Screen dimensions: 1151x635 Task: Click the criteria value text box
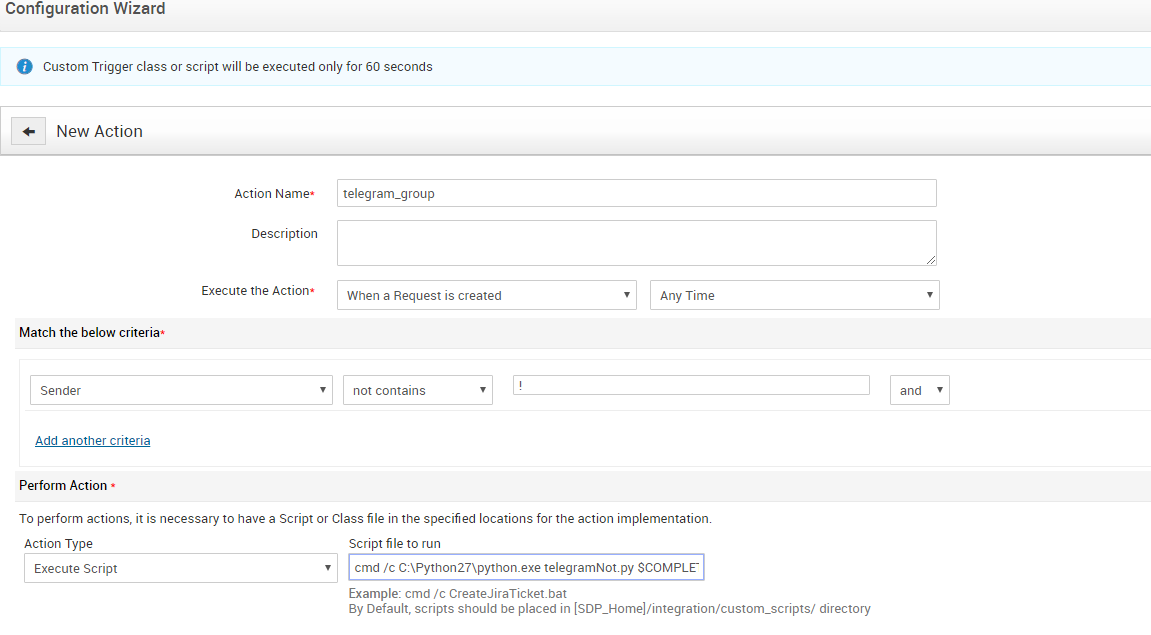690,385
